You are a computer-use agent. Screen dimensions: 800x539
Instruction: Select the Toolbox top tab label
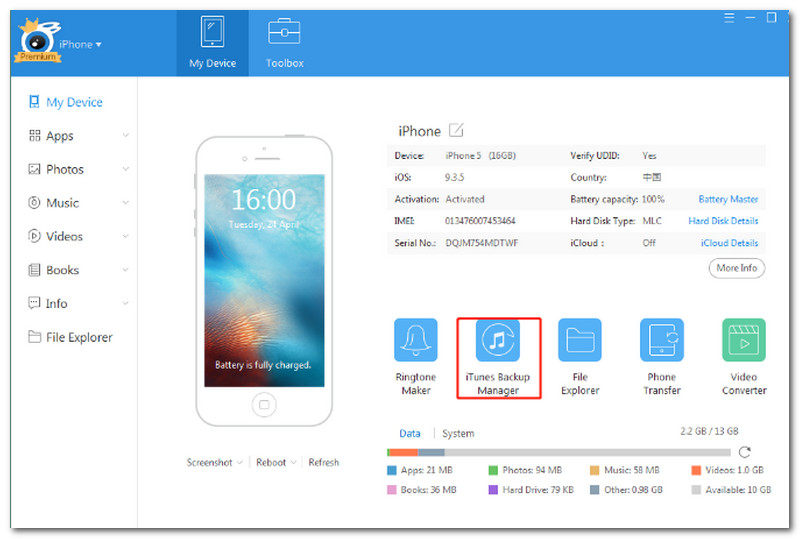coord(284,63)
